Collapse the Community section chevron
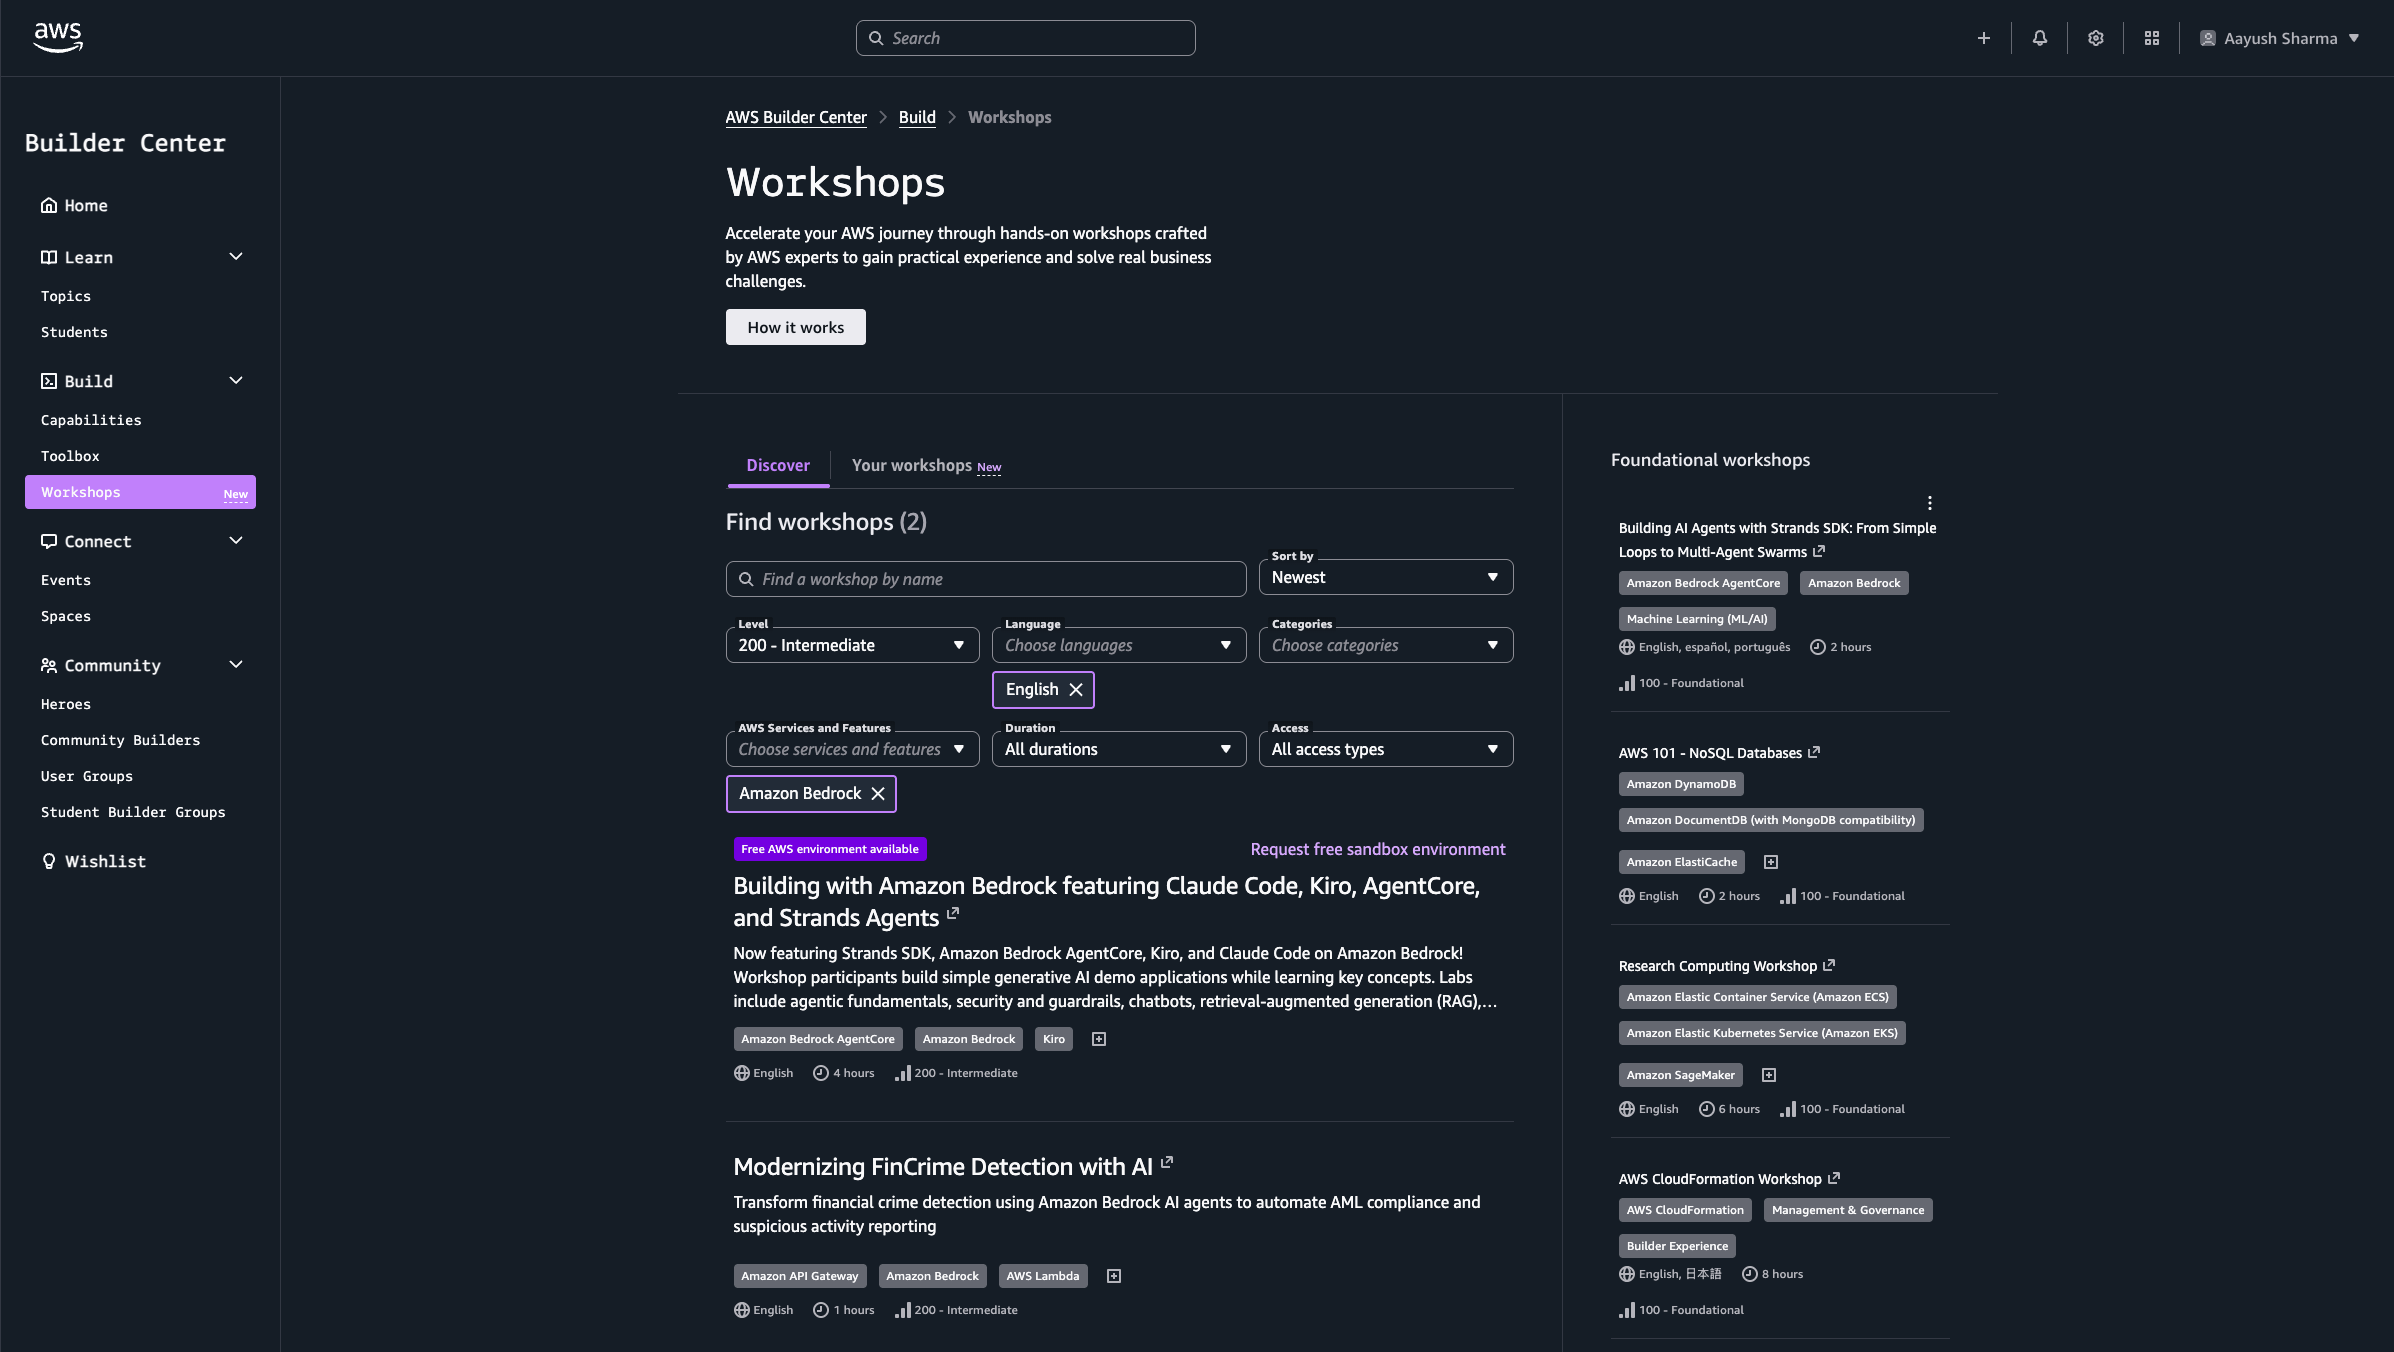This screenshot has width=2394, height=1352. (236, 665)
